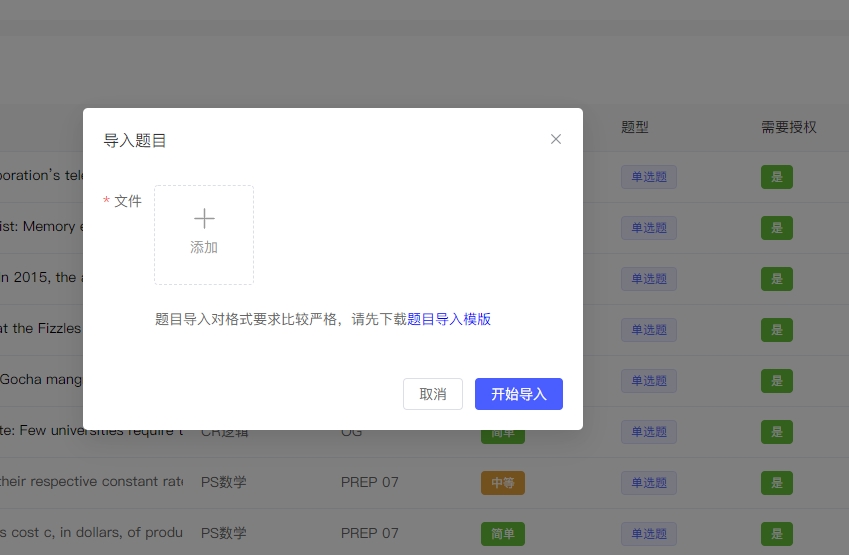Open the 'In 2015, the' question title

38,277
